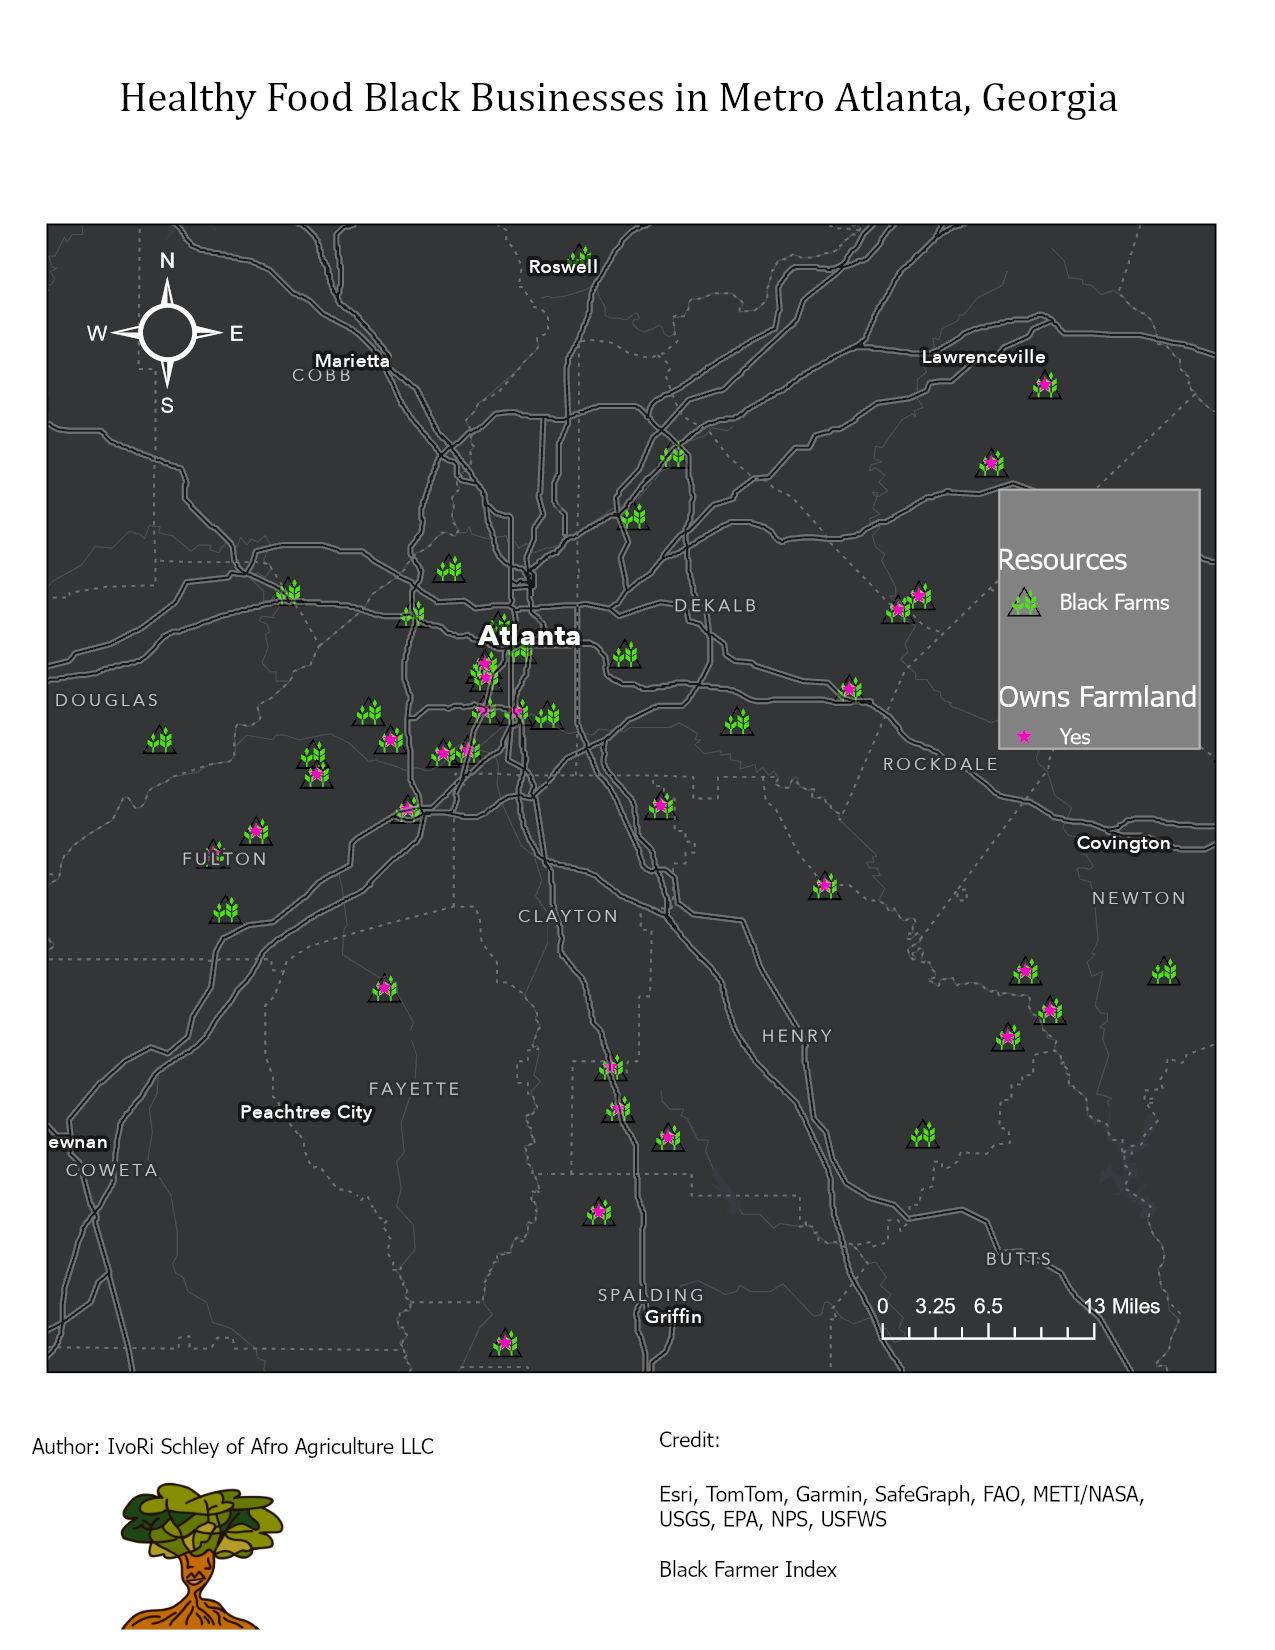Click the lone farm marker in Newton County

point(1164,971)
